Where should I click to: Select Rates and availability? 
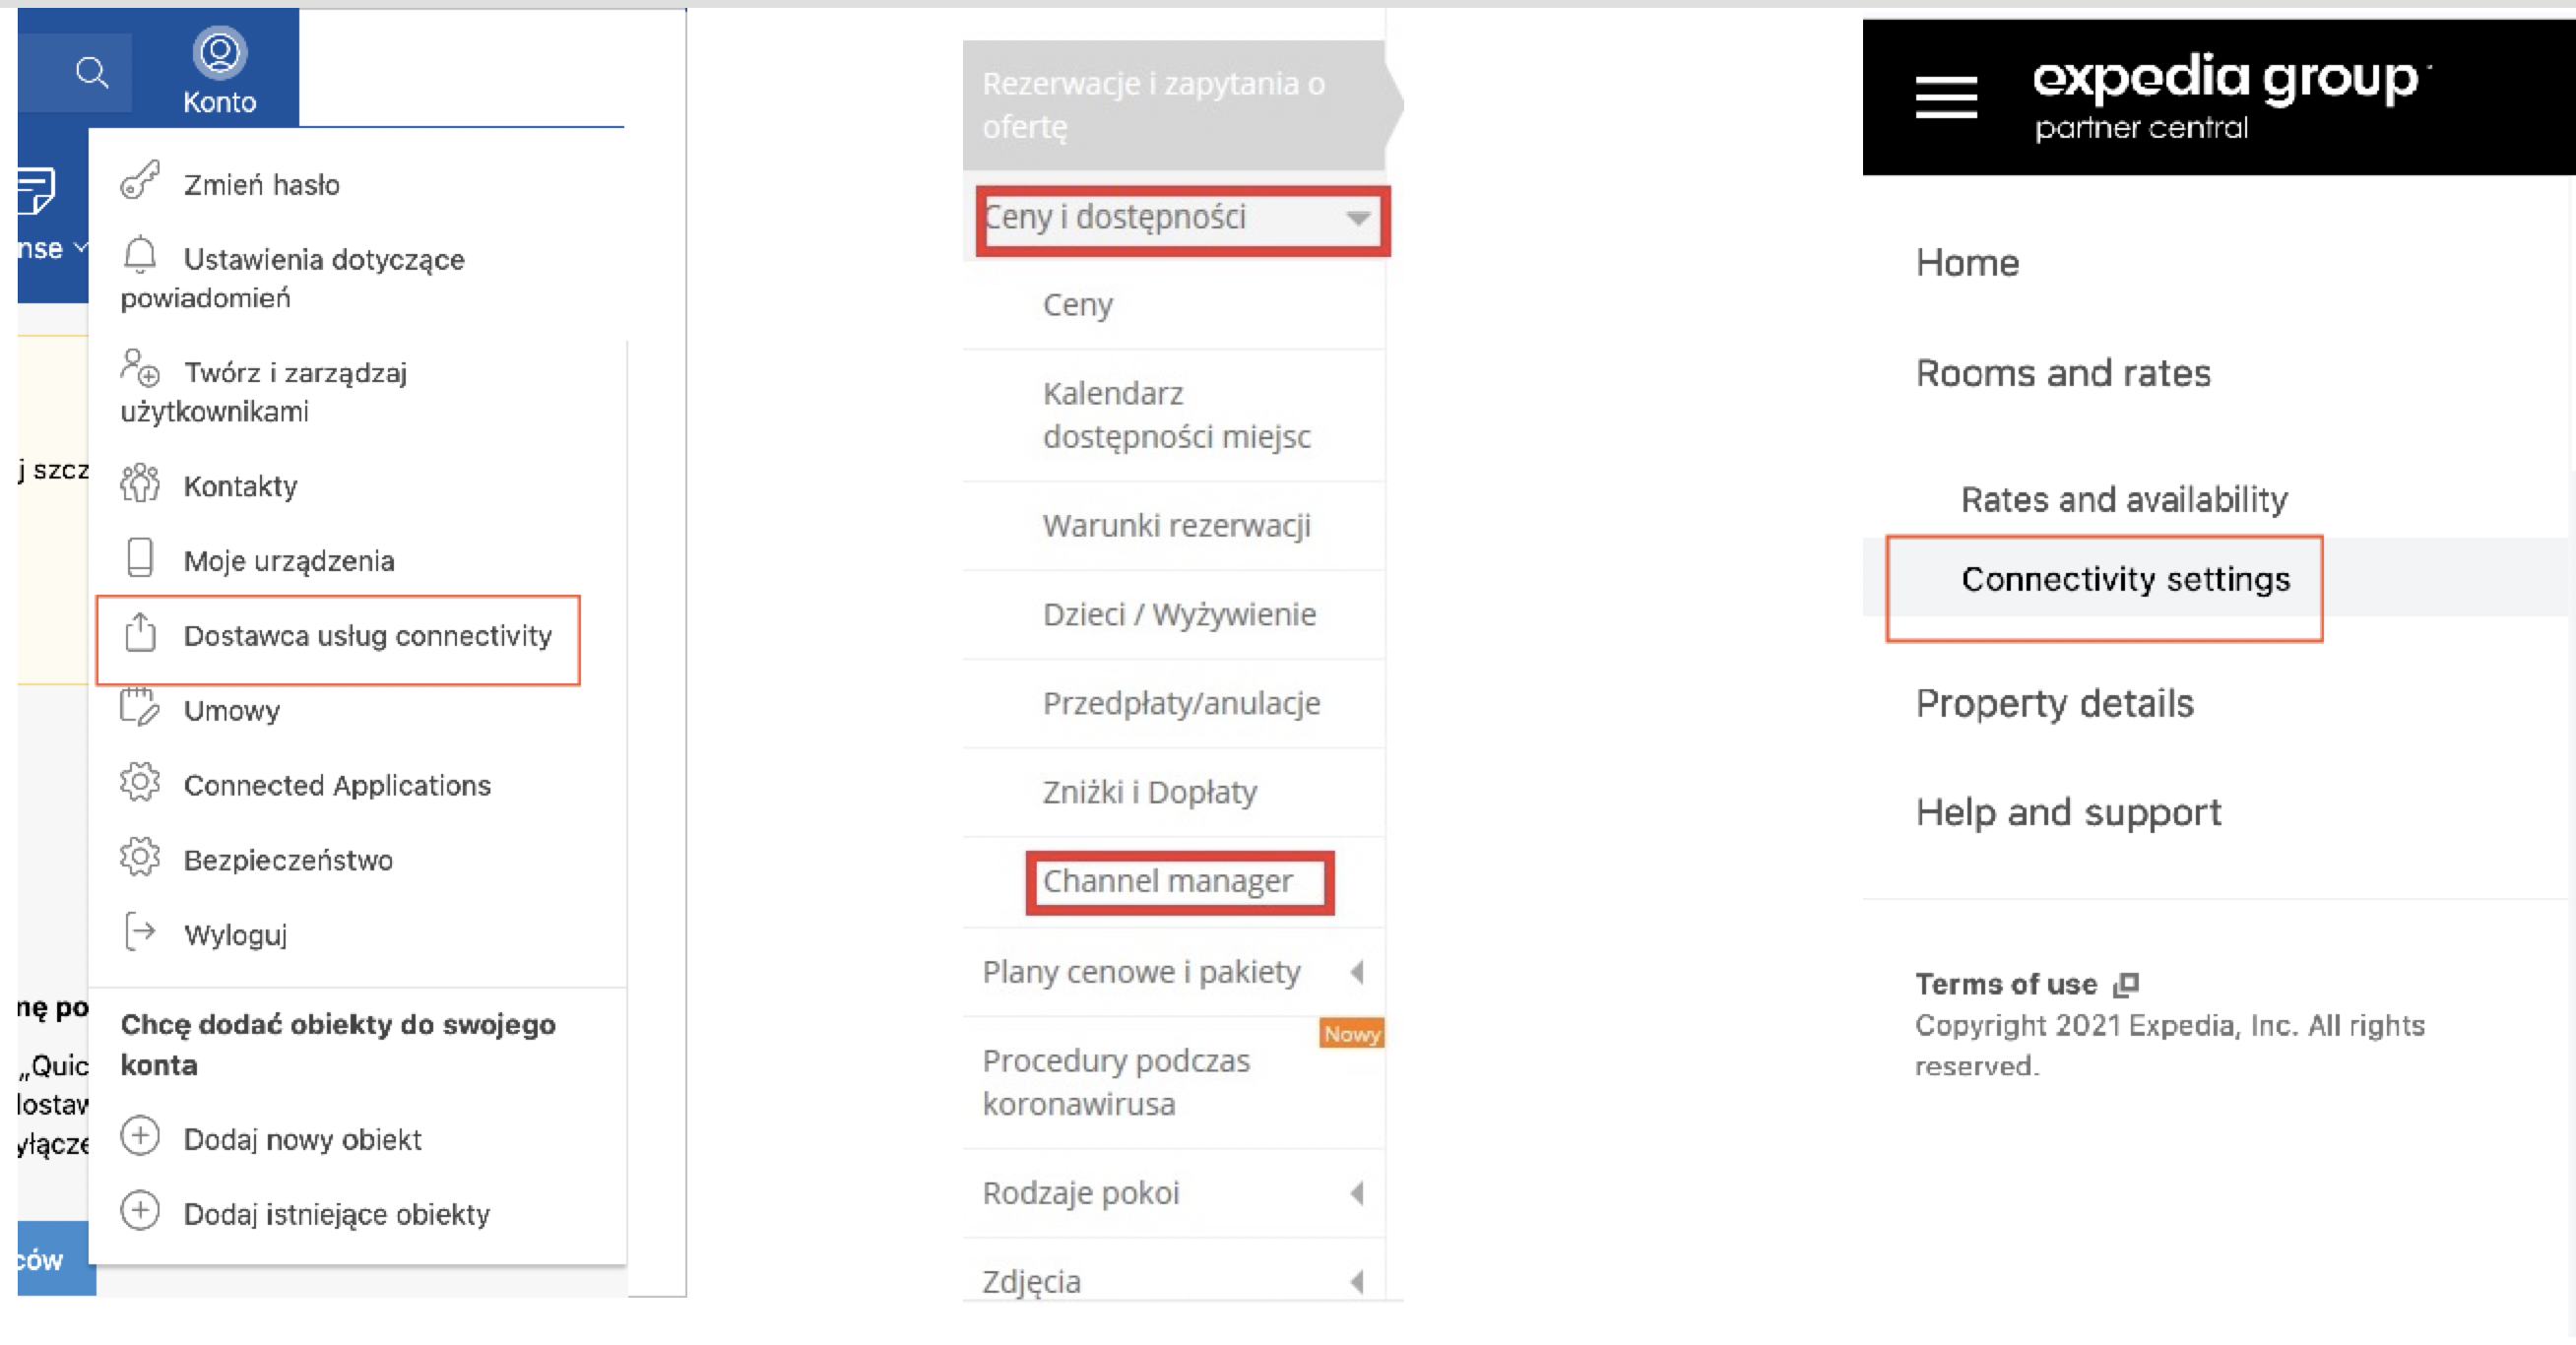coord(2124,499)
